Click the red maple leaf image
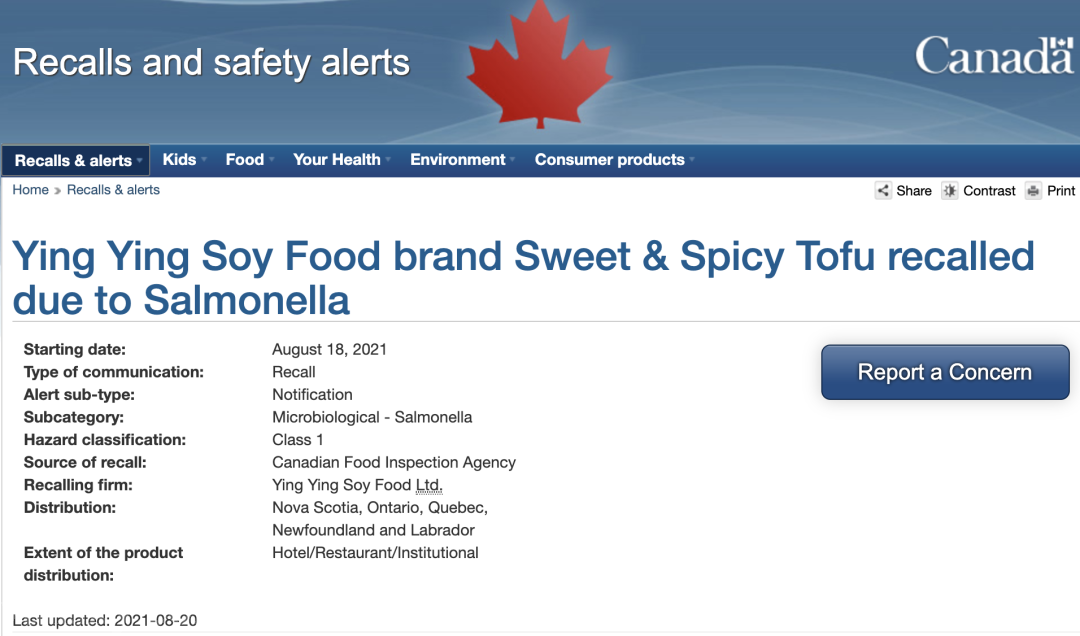1080x636 pixels. tap(541, 66)
